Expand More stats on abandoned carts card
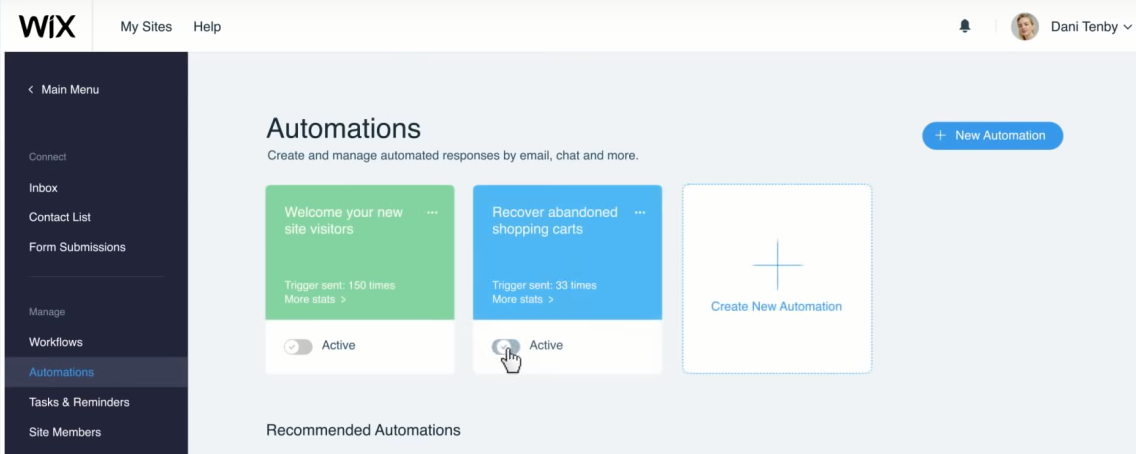The width and height of the screenshot is (1136, 454). 522,299
